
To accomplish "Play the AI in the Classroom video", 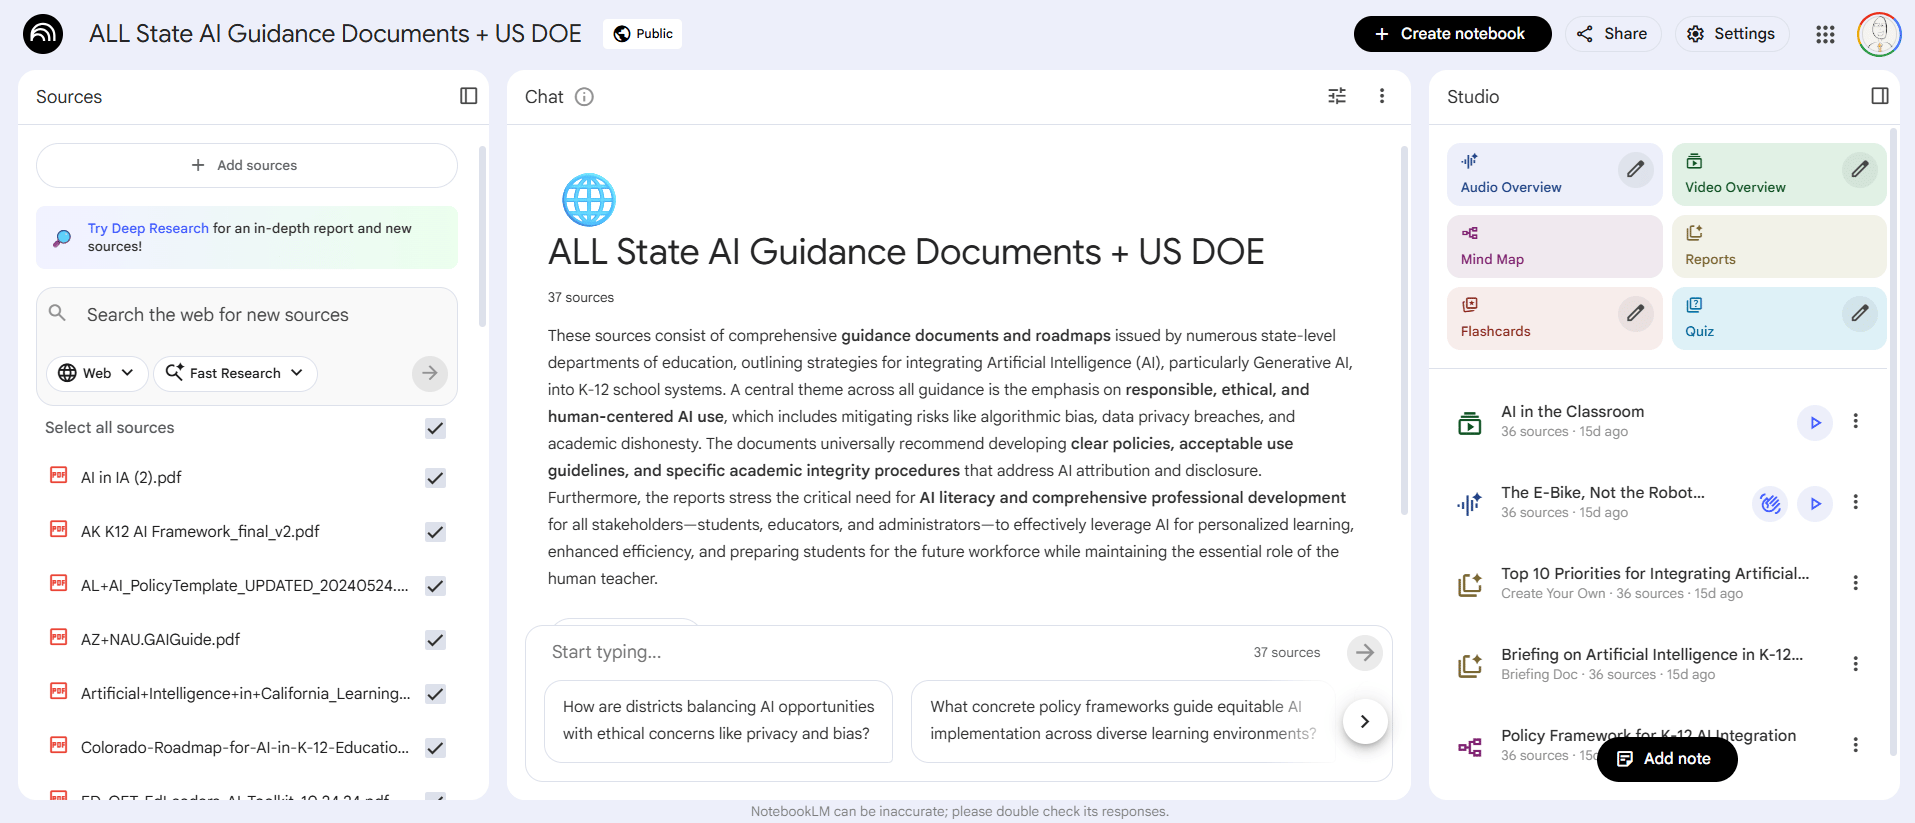I will (x=1815, y=422).
